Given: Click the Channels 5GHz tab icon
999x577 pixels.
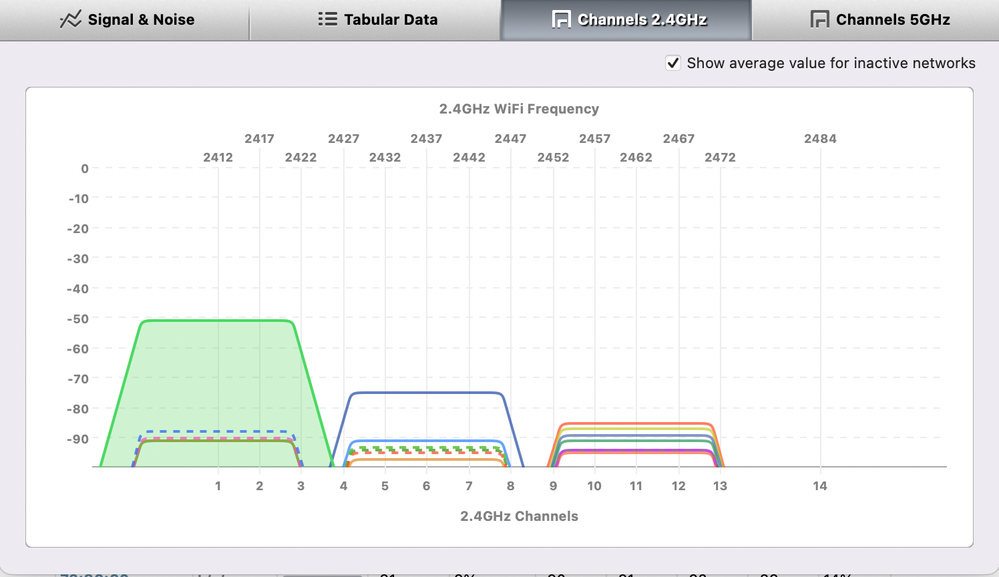Looking at the screenshot, I should point(819,19).
